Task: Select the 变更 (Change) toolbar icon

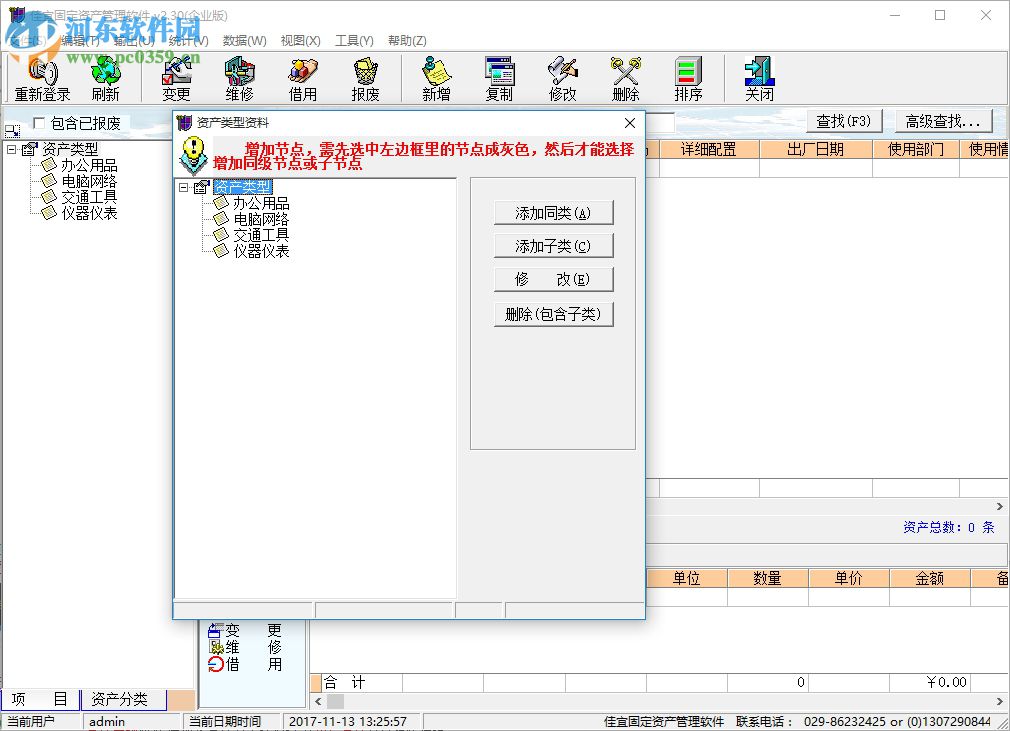Action: (175, 78)
